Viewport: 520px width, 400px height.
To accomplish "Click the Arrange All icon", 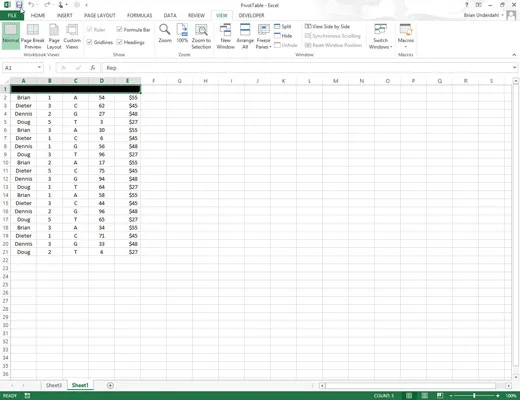I will (x=245, y=37).
